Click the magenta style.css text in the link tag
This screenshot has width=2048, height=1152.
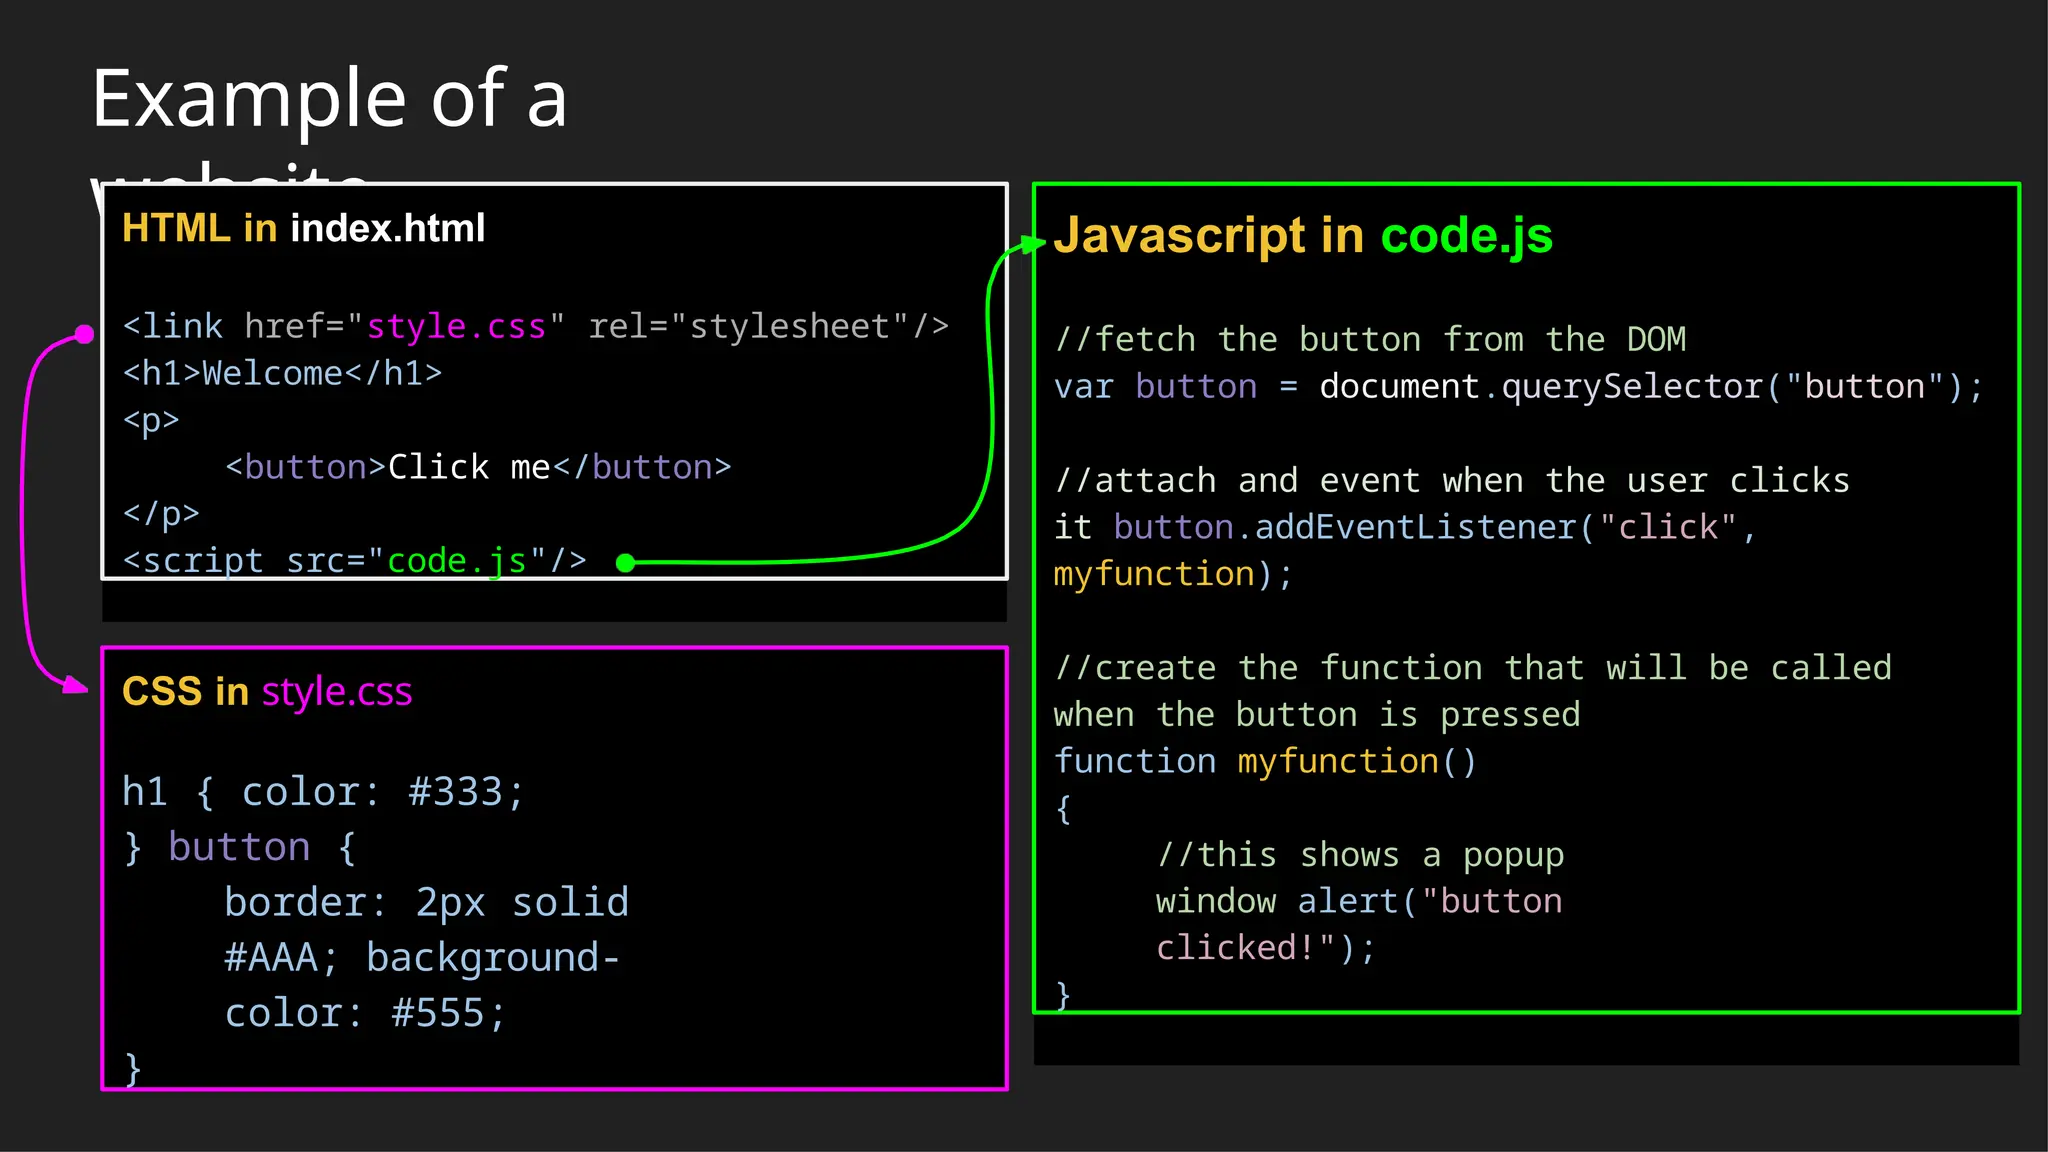pos(456,326)
